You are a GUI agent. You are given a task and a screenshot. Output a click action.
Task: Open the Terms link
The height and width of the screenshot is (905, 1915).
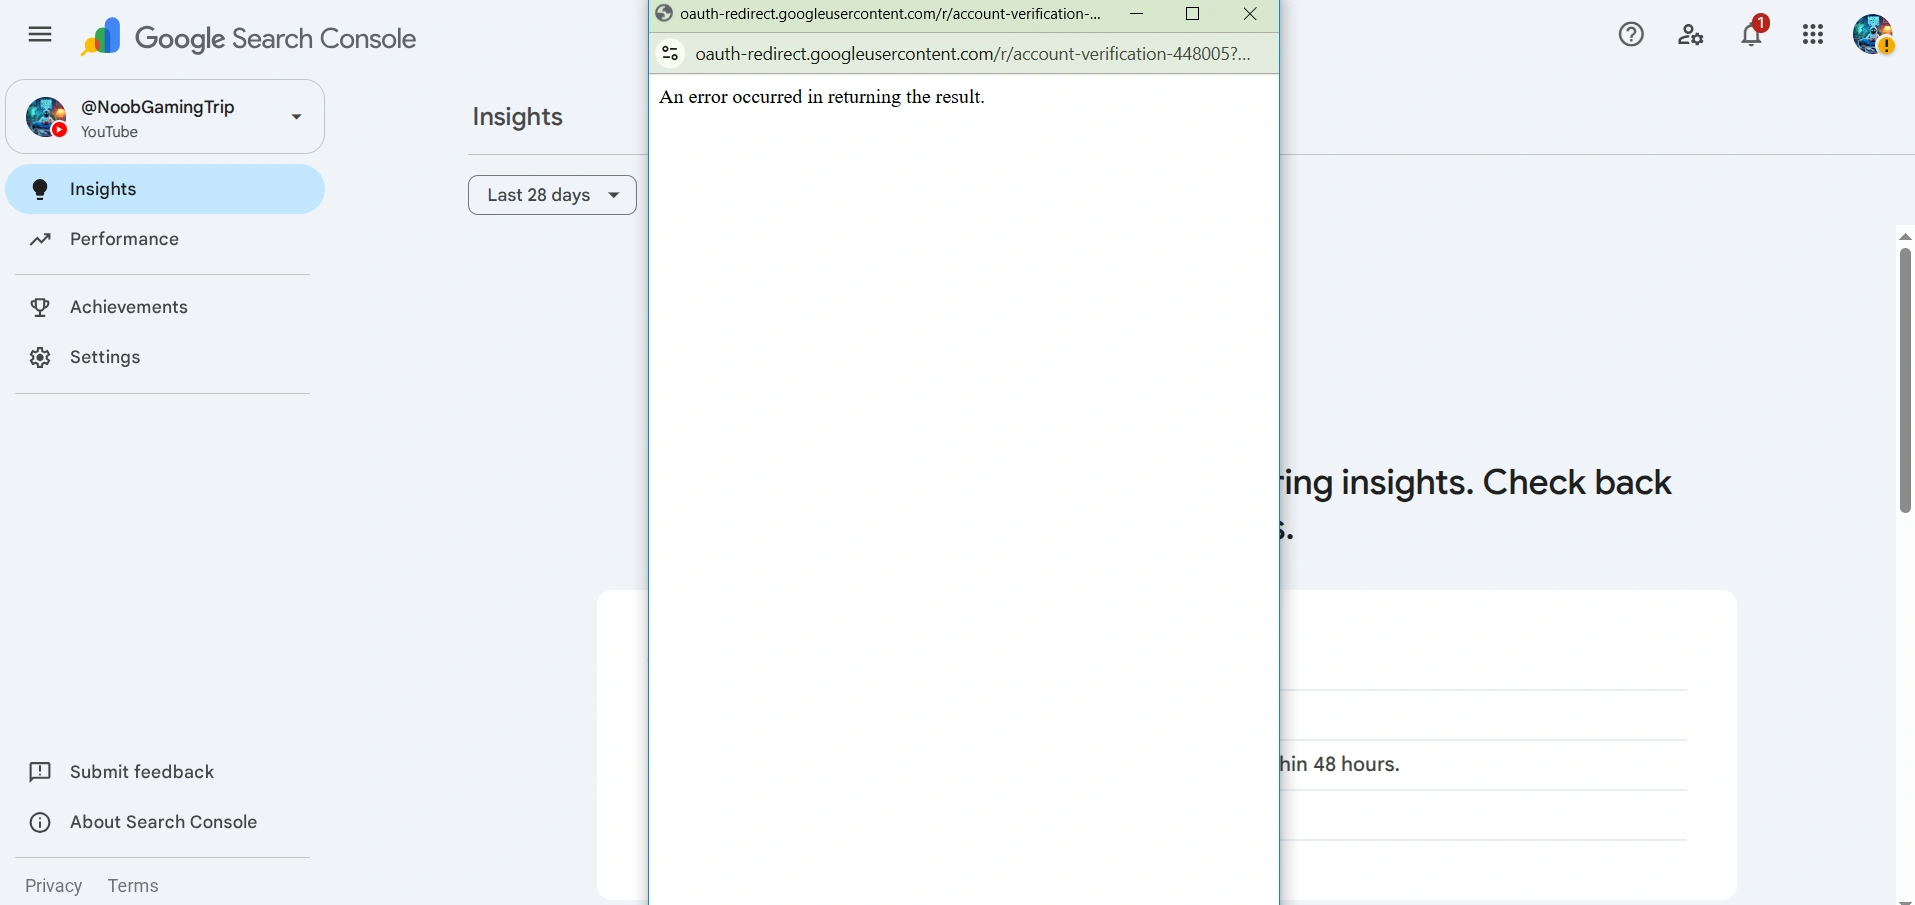pos(133,886)
